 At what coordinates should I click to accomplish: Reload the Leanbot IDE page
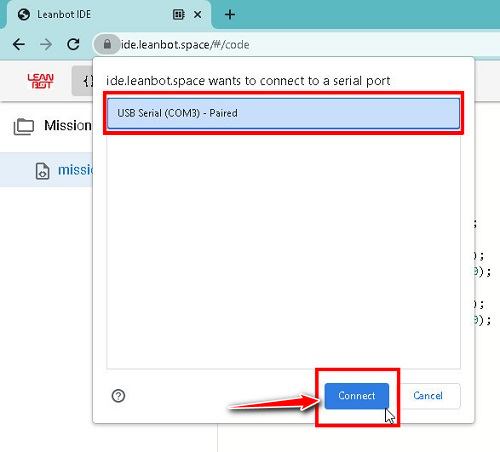(x=73, y=44)
